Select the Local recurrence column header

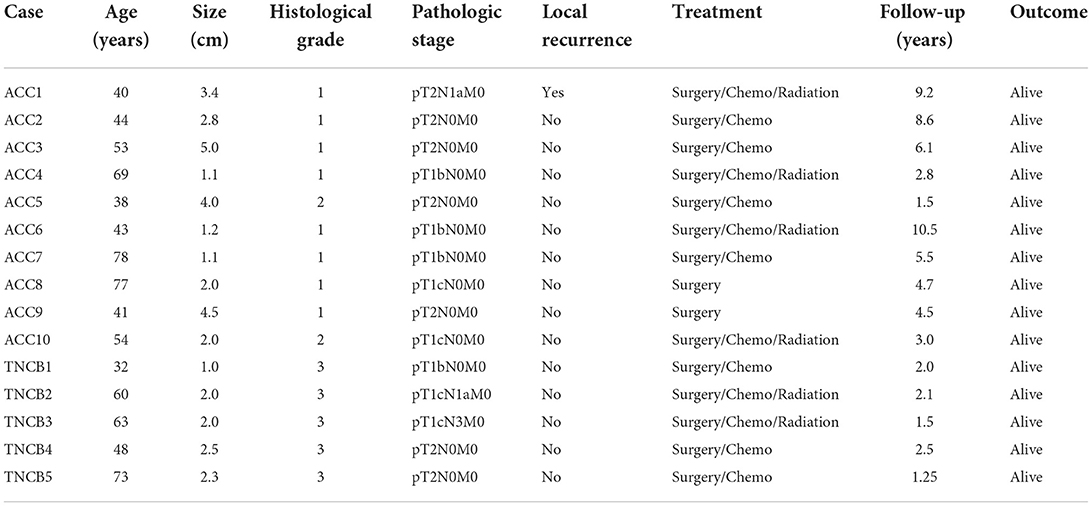(x=586, y=26)
